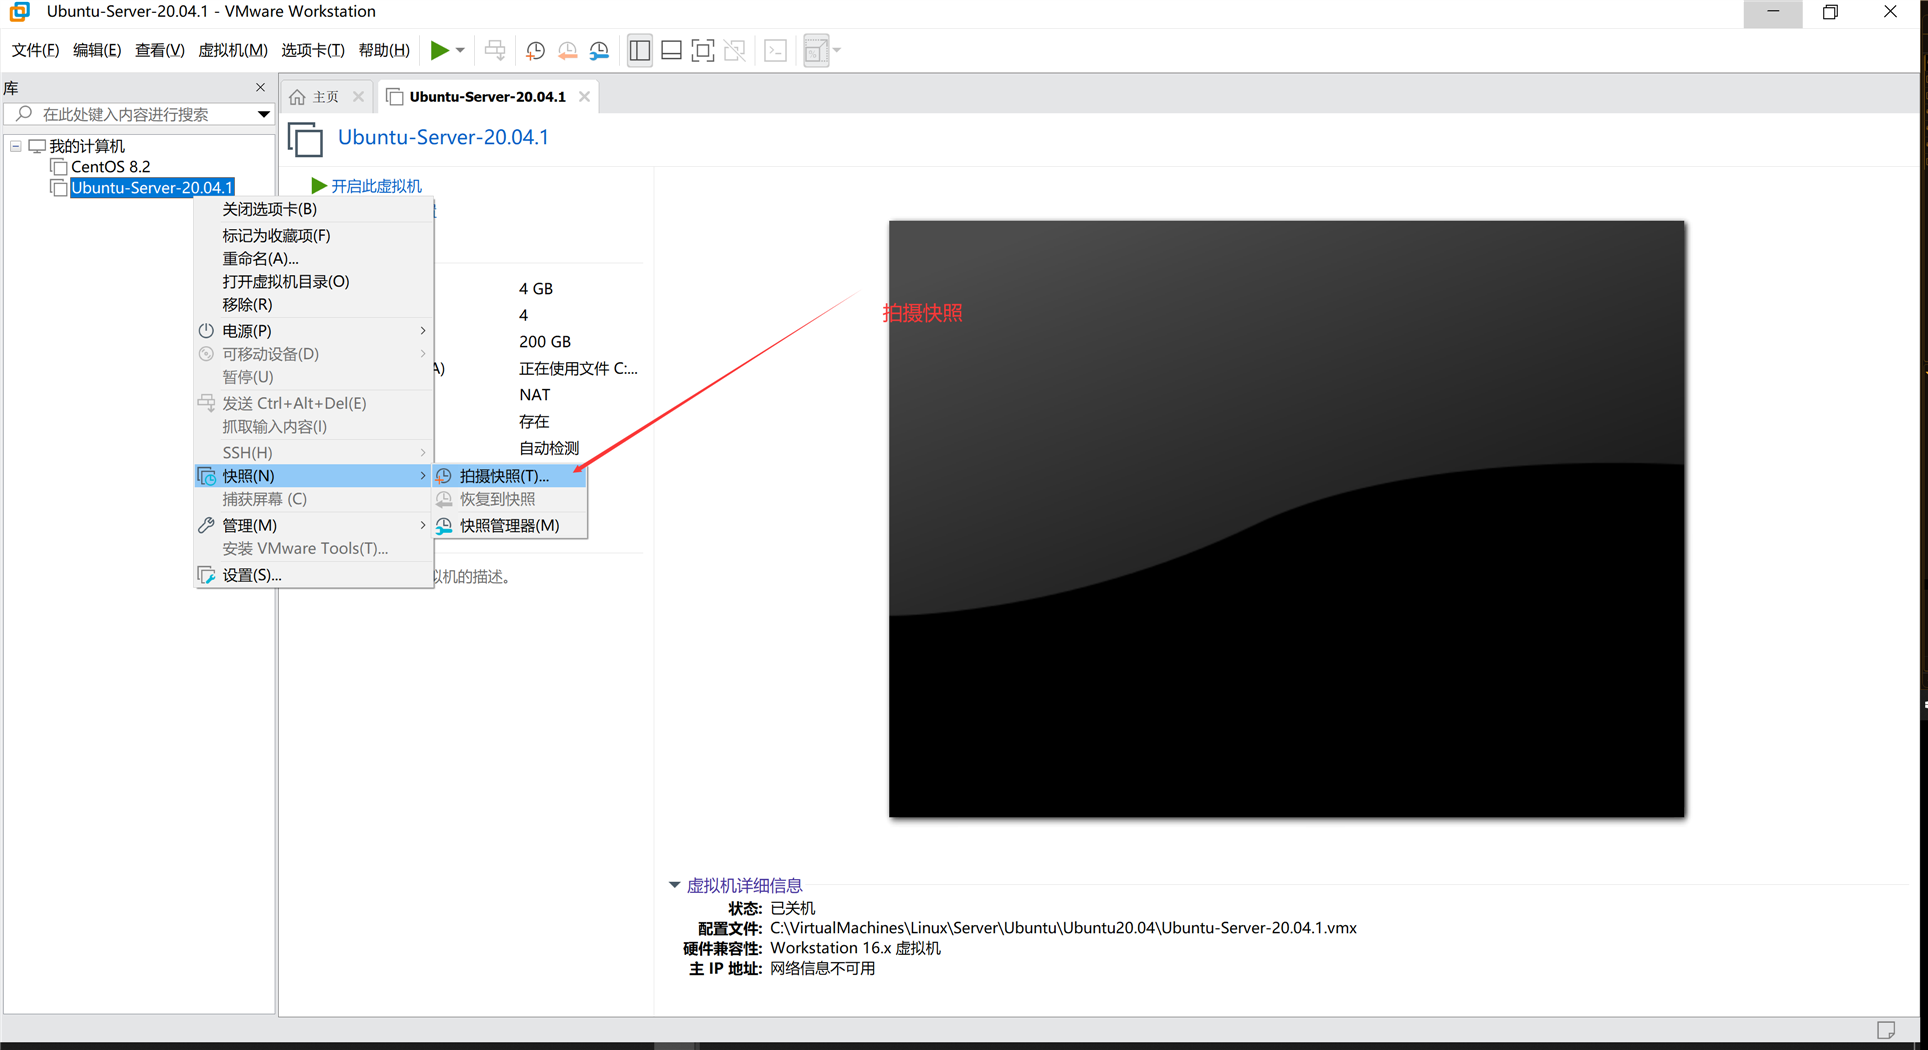Click the config file path text

(x=1063, y=928)
